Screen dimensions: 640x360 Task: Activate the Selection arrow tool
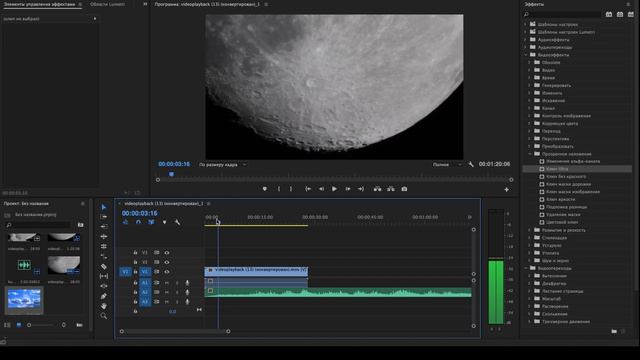click(x=104, y=207)
